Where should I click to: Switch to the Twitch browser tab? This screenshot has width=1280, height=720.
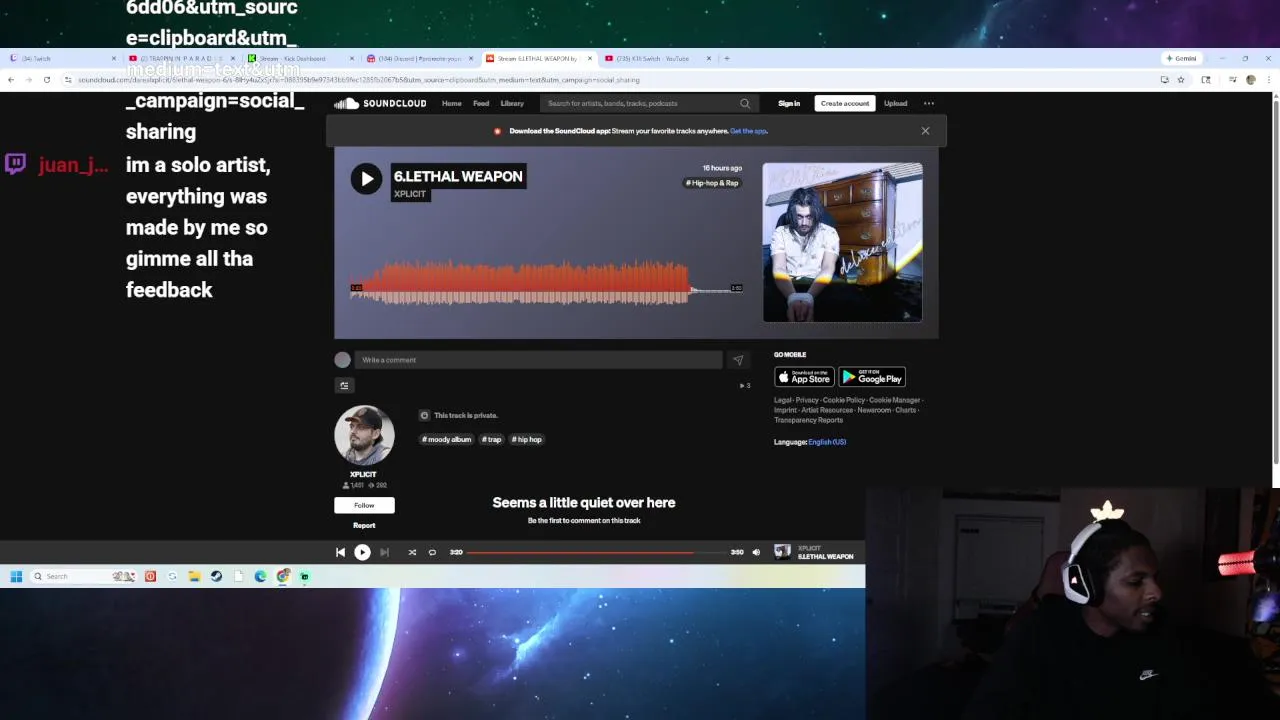[60, 58]
